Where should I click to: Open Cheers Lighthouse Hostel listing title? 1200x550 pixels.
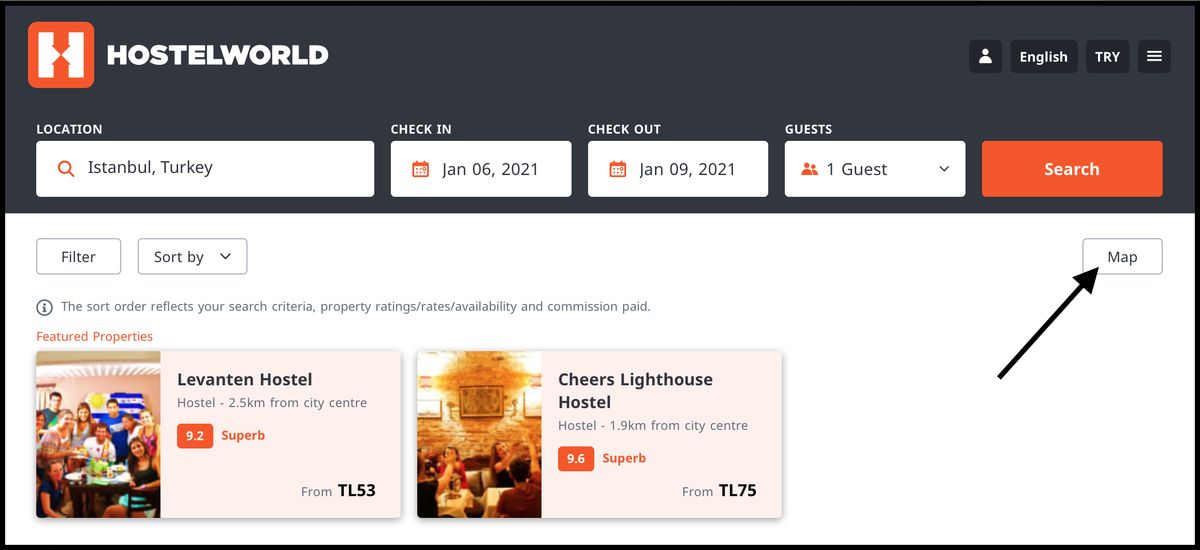tap(635, 390)
